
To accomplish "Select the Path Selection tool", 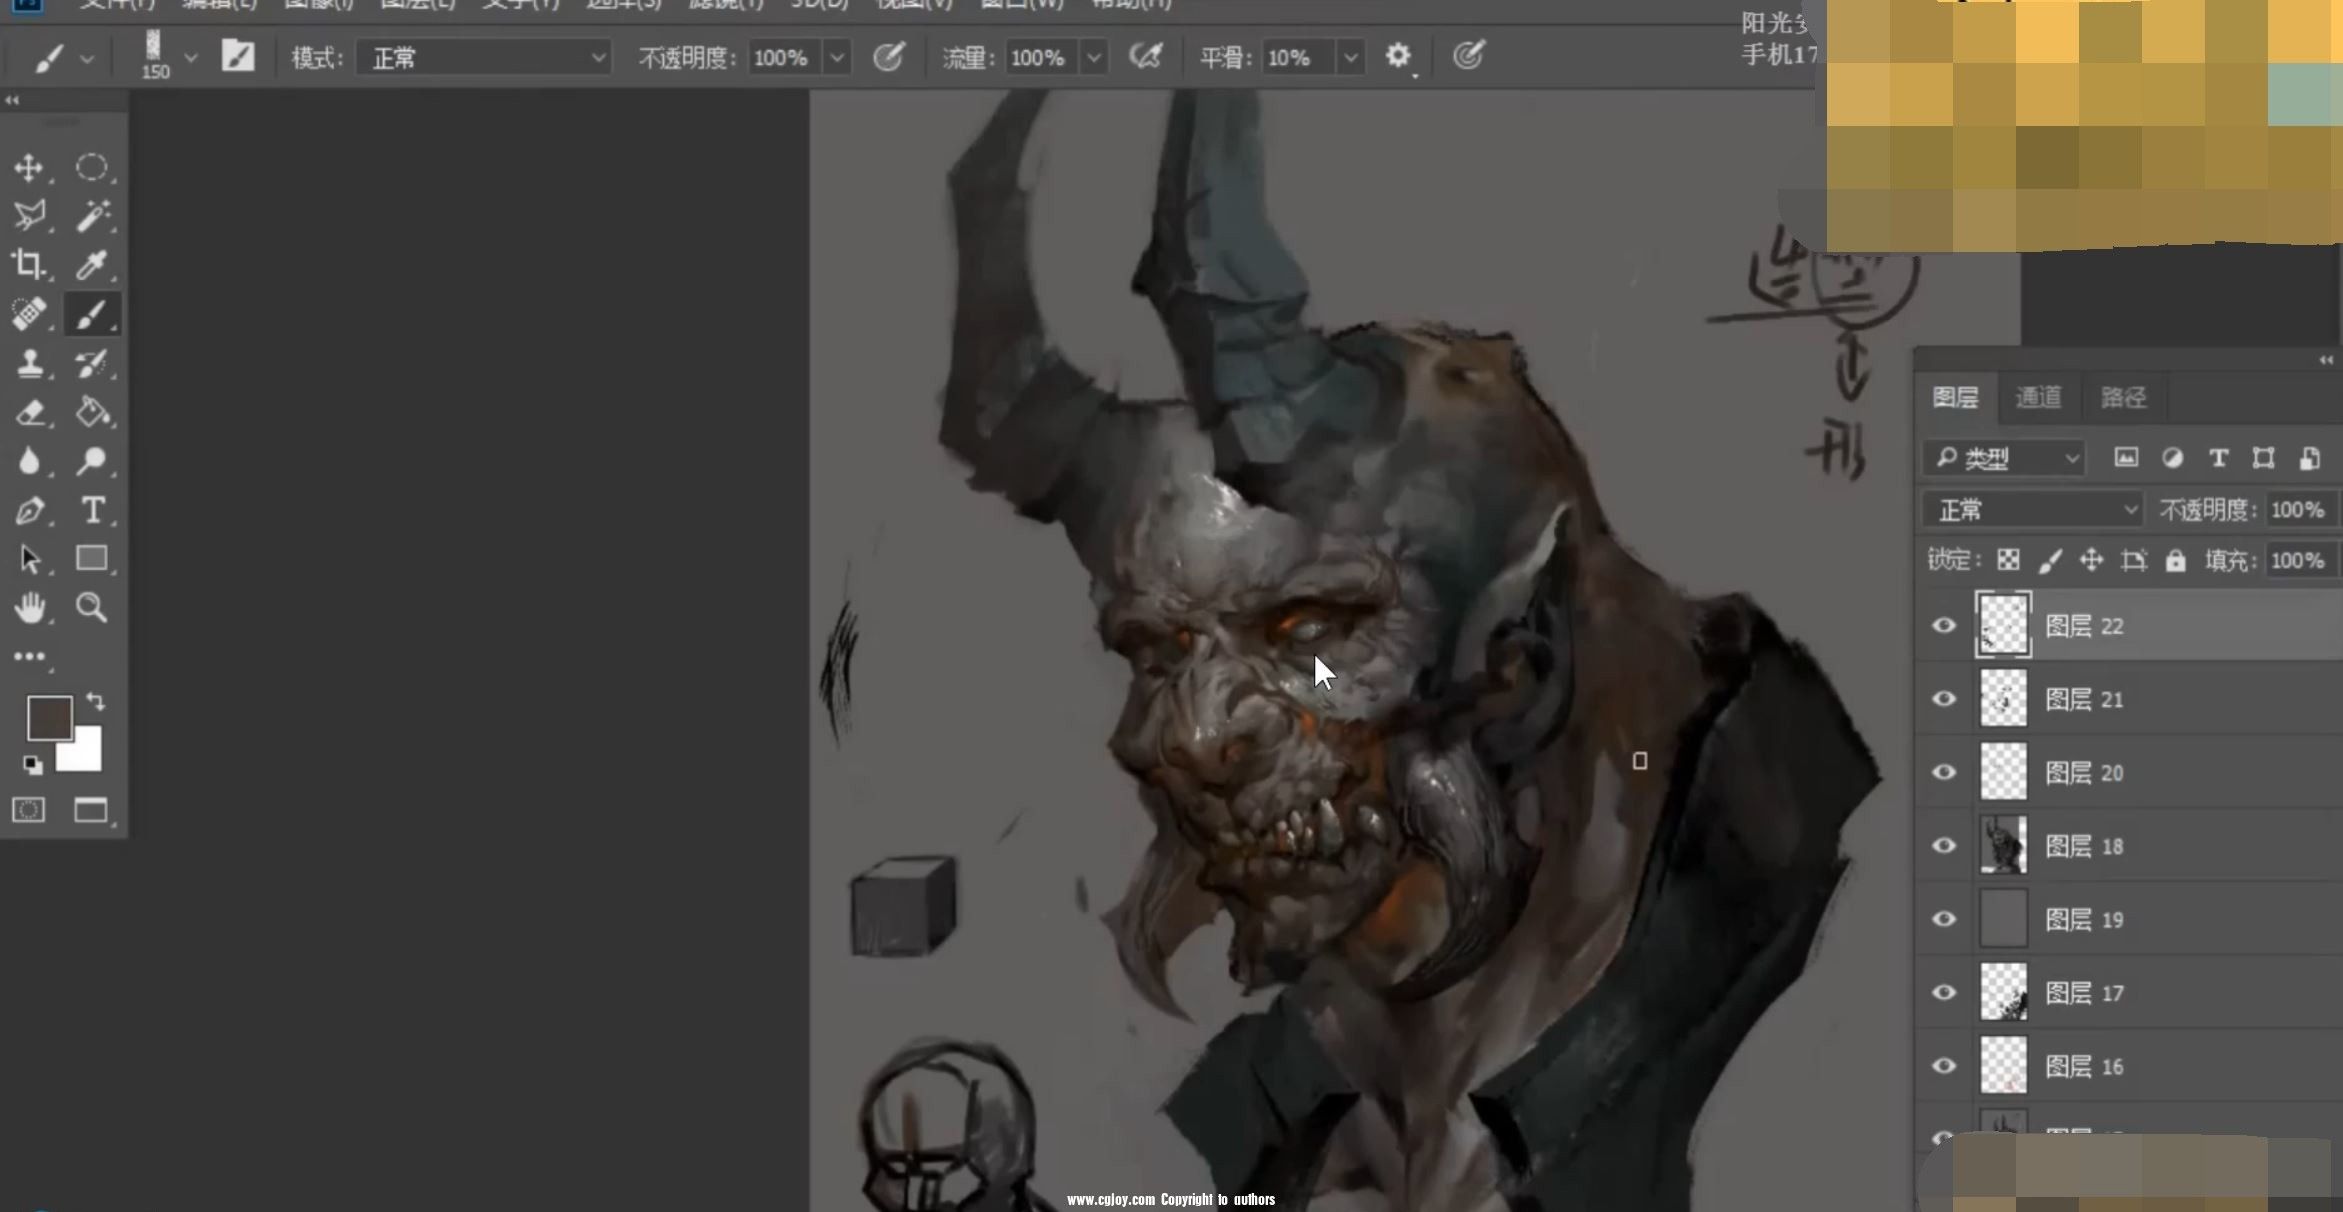I will [x=29, y=558].
